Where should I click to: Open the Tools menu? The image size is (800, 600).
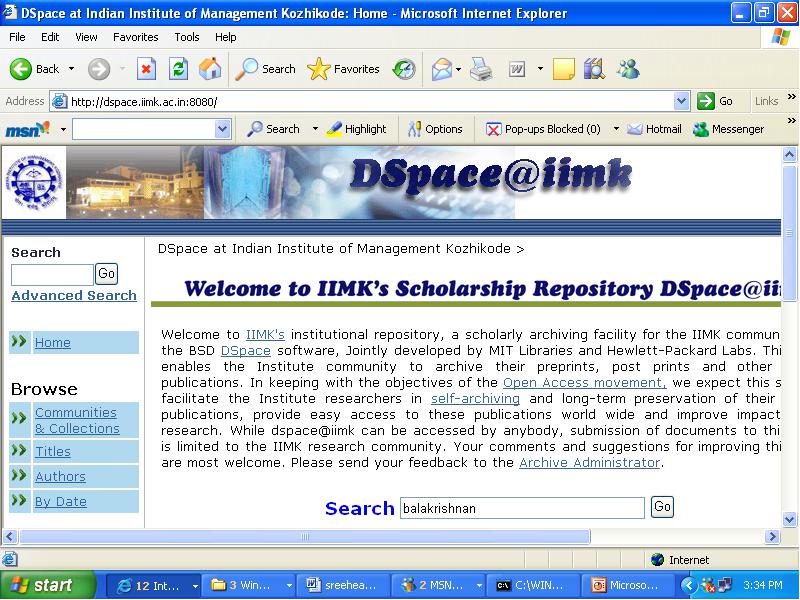(187, 37)
